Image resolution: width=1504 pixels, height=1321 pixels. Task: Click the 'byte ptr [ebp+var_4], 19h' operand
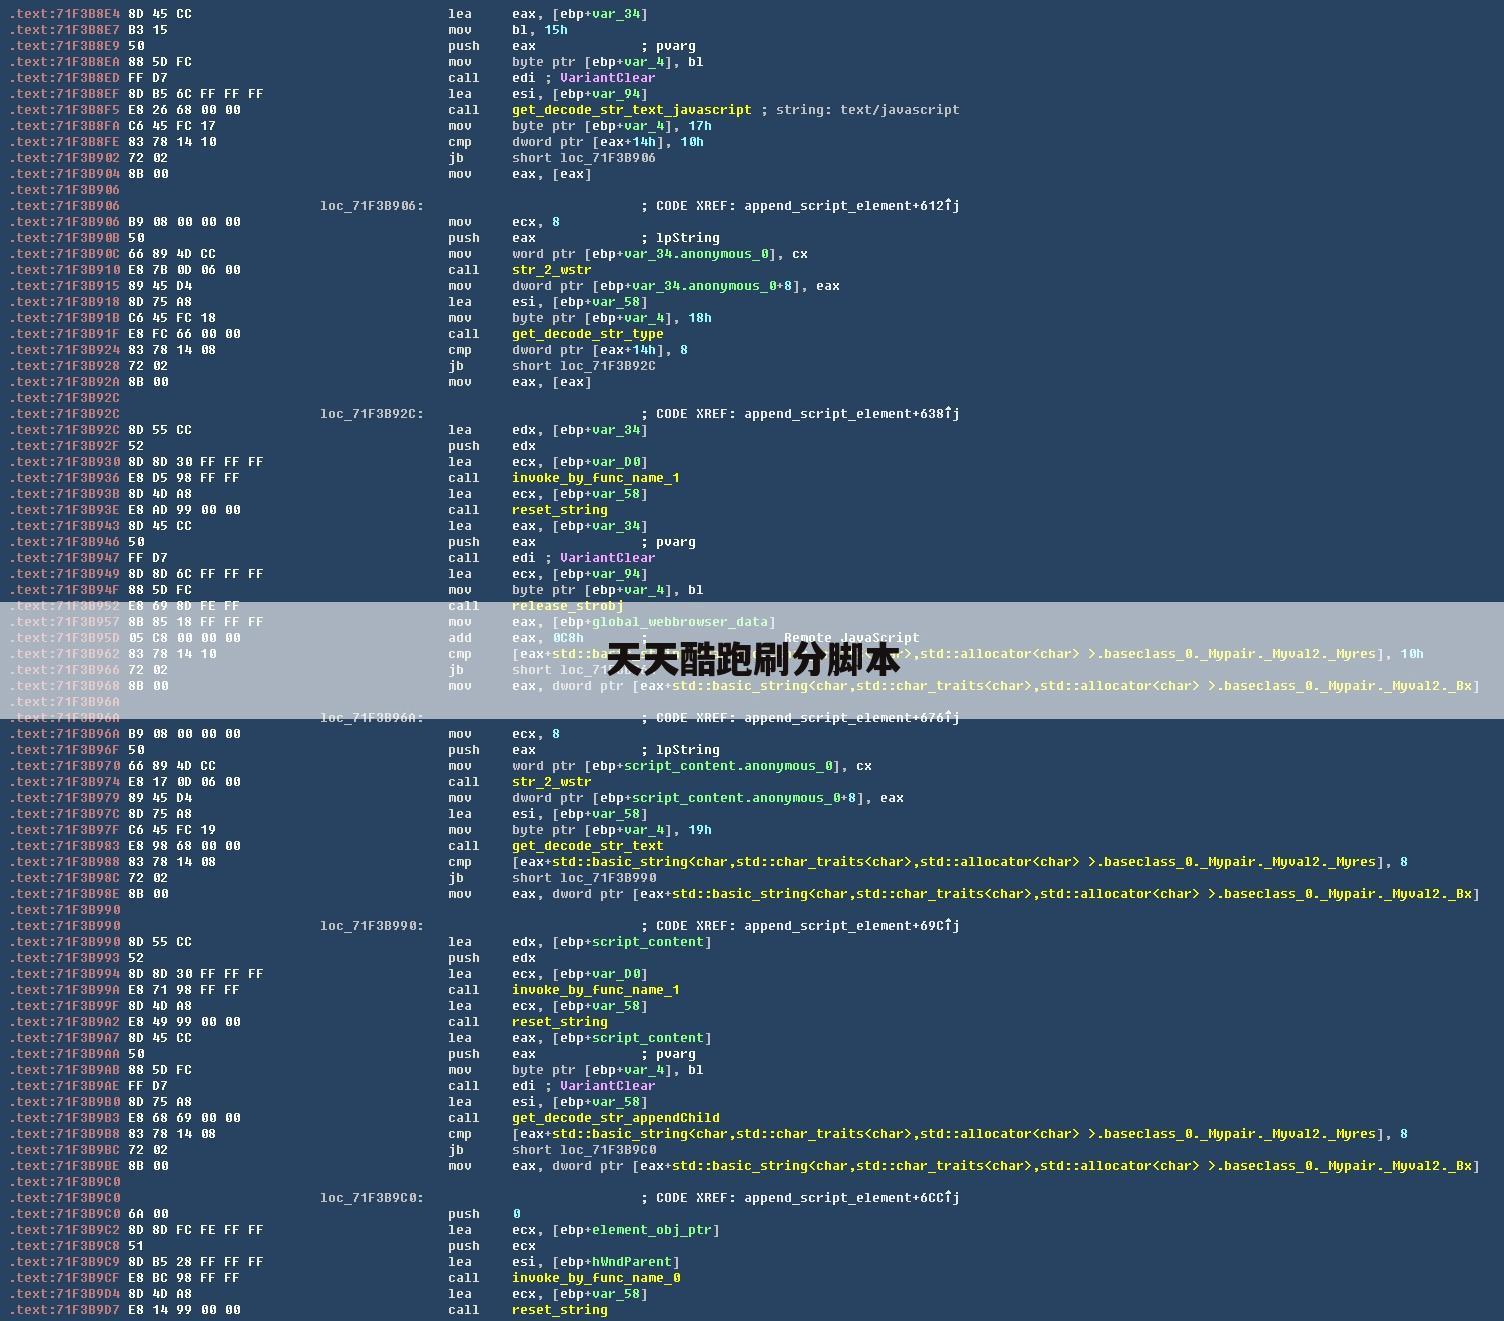(611, 830)
